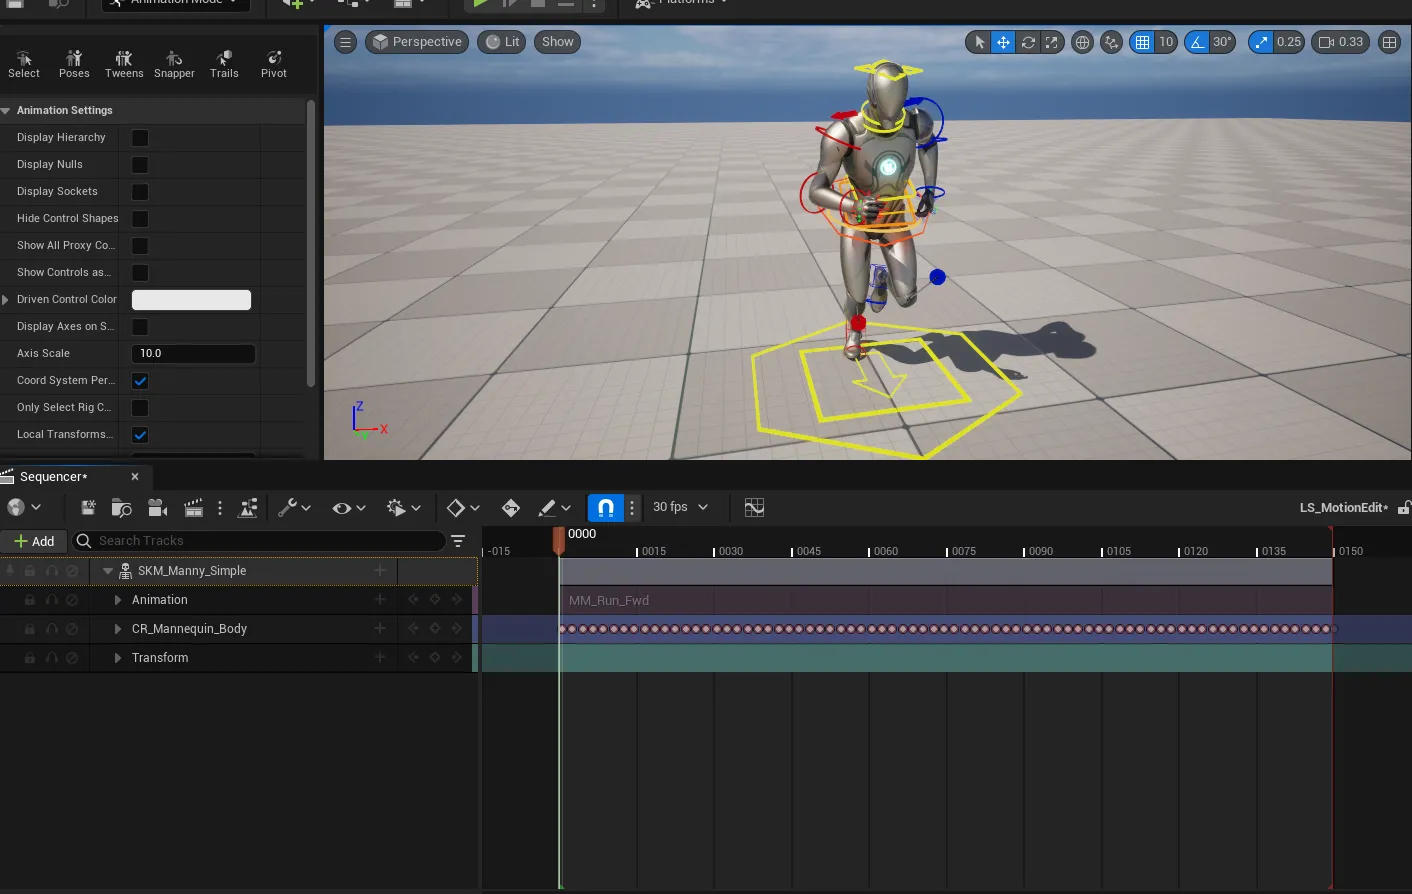
Task: Toggle Sequencer snapping magnet
Action: 606,508
